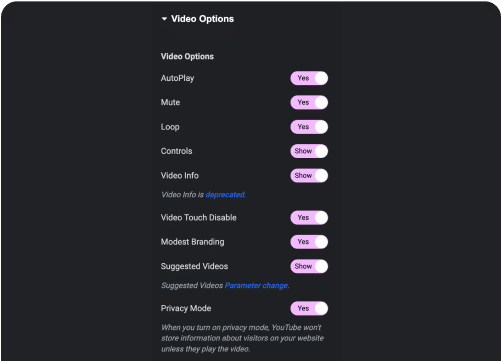The image size is (501, 361).
Task: Click the Suggested Videos label
Action: tap(194, 266)
